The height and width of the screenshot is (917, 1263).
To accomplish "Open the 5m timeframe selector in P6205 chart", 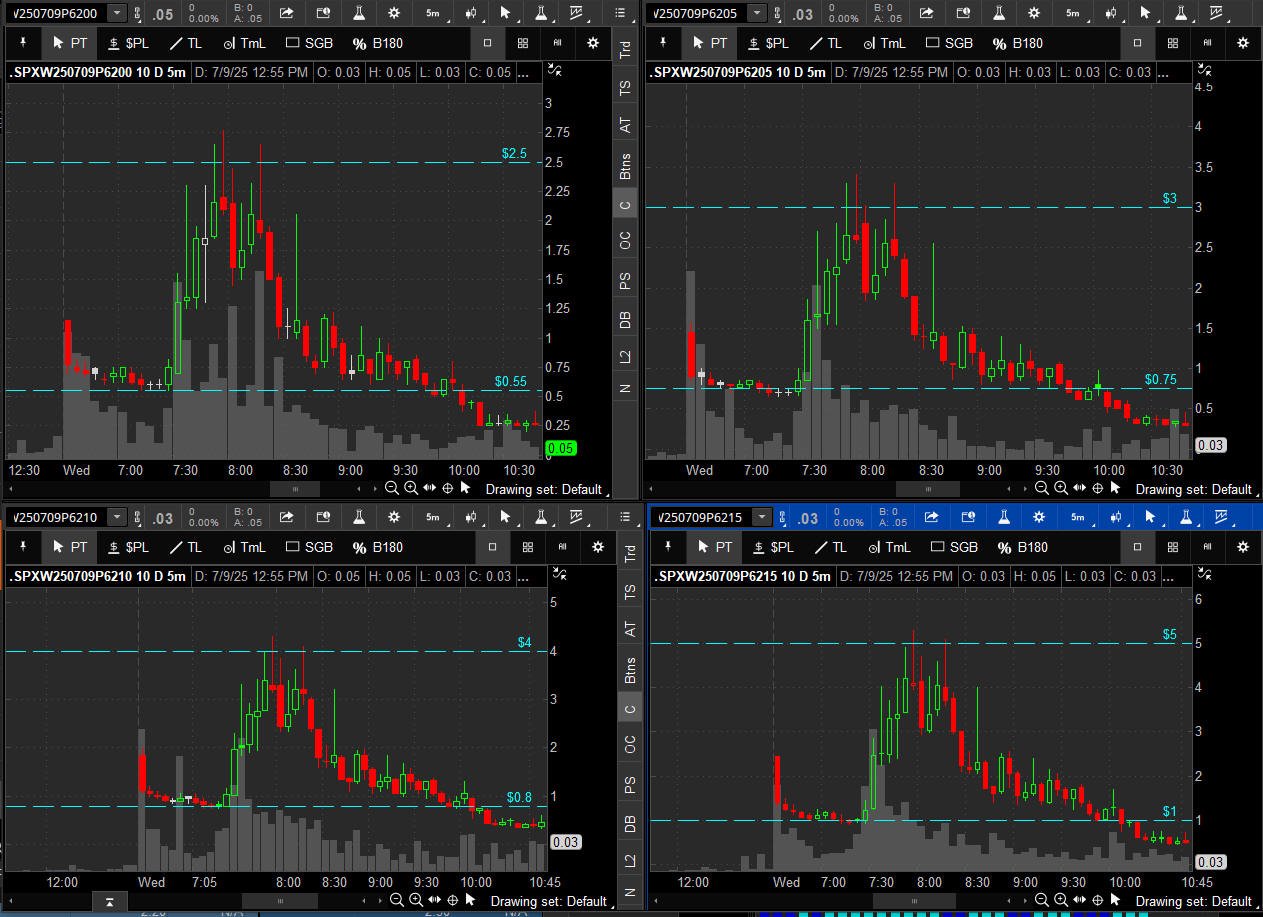I will (1072, 13).
